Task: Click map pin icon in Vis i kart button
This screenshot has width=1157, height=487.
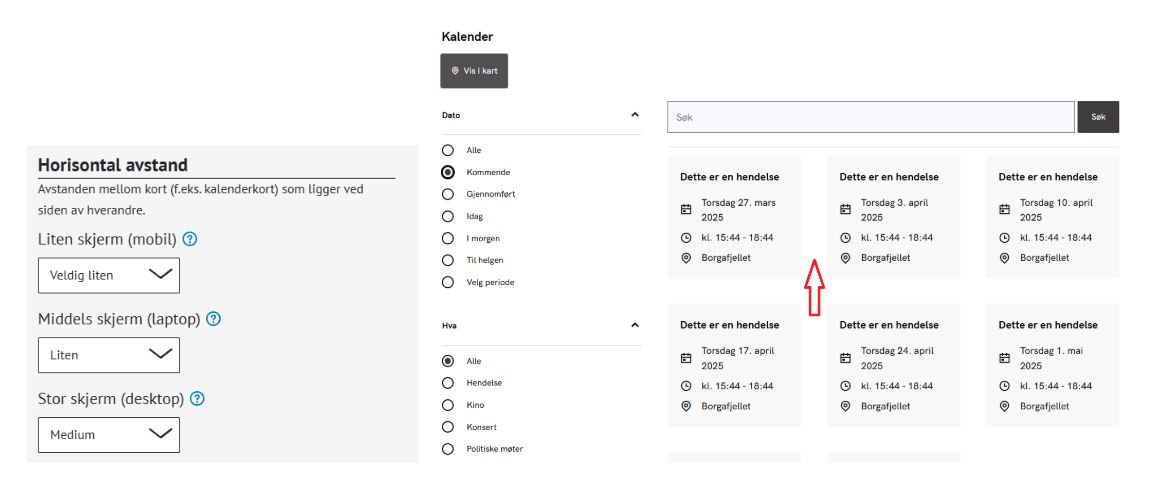Action: coord(455,71)
